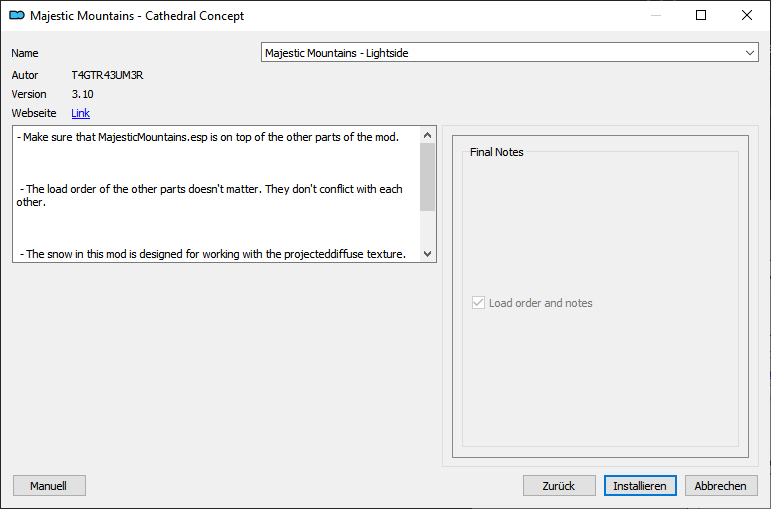Close the installer dialog with X

pos(747,16)
